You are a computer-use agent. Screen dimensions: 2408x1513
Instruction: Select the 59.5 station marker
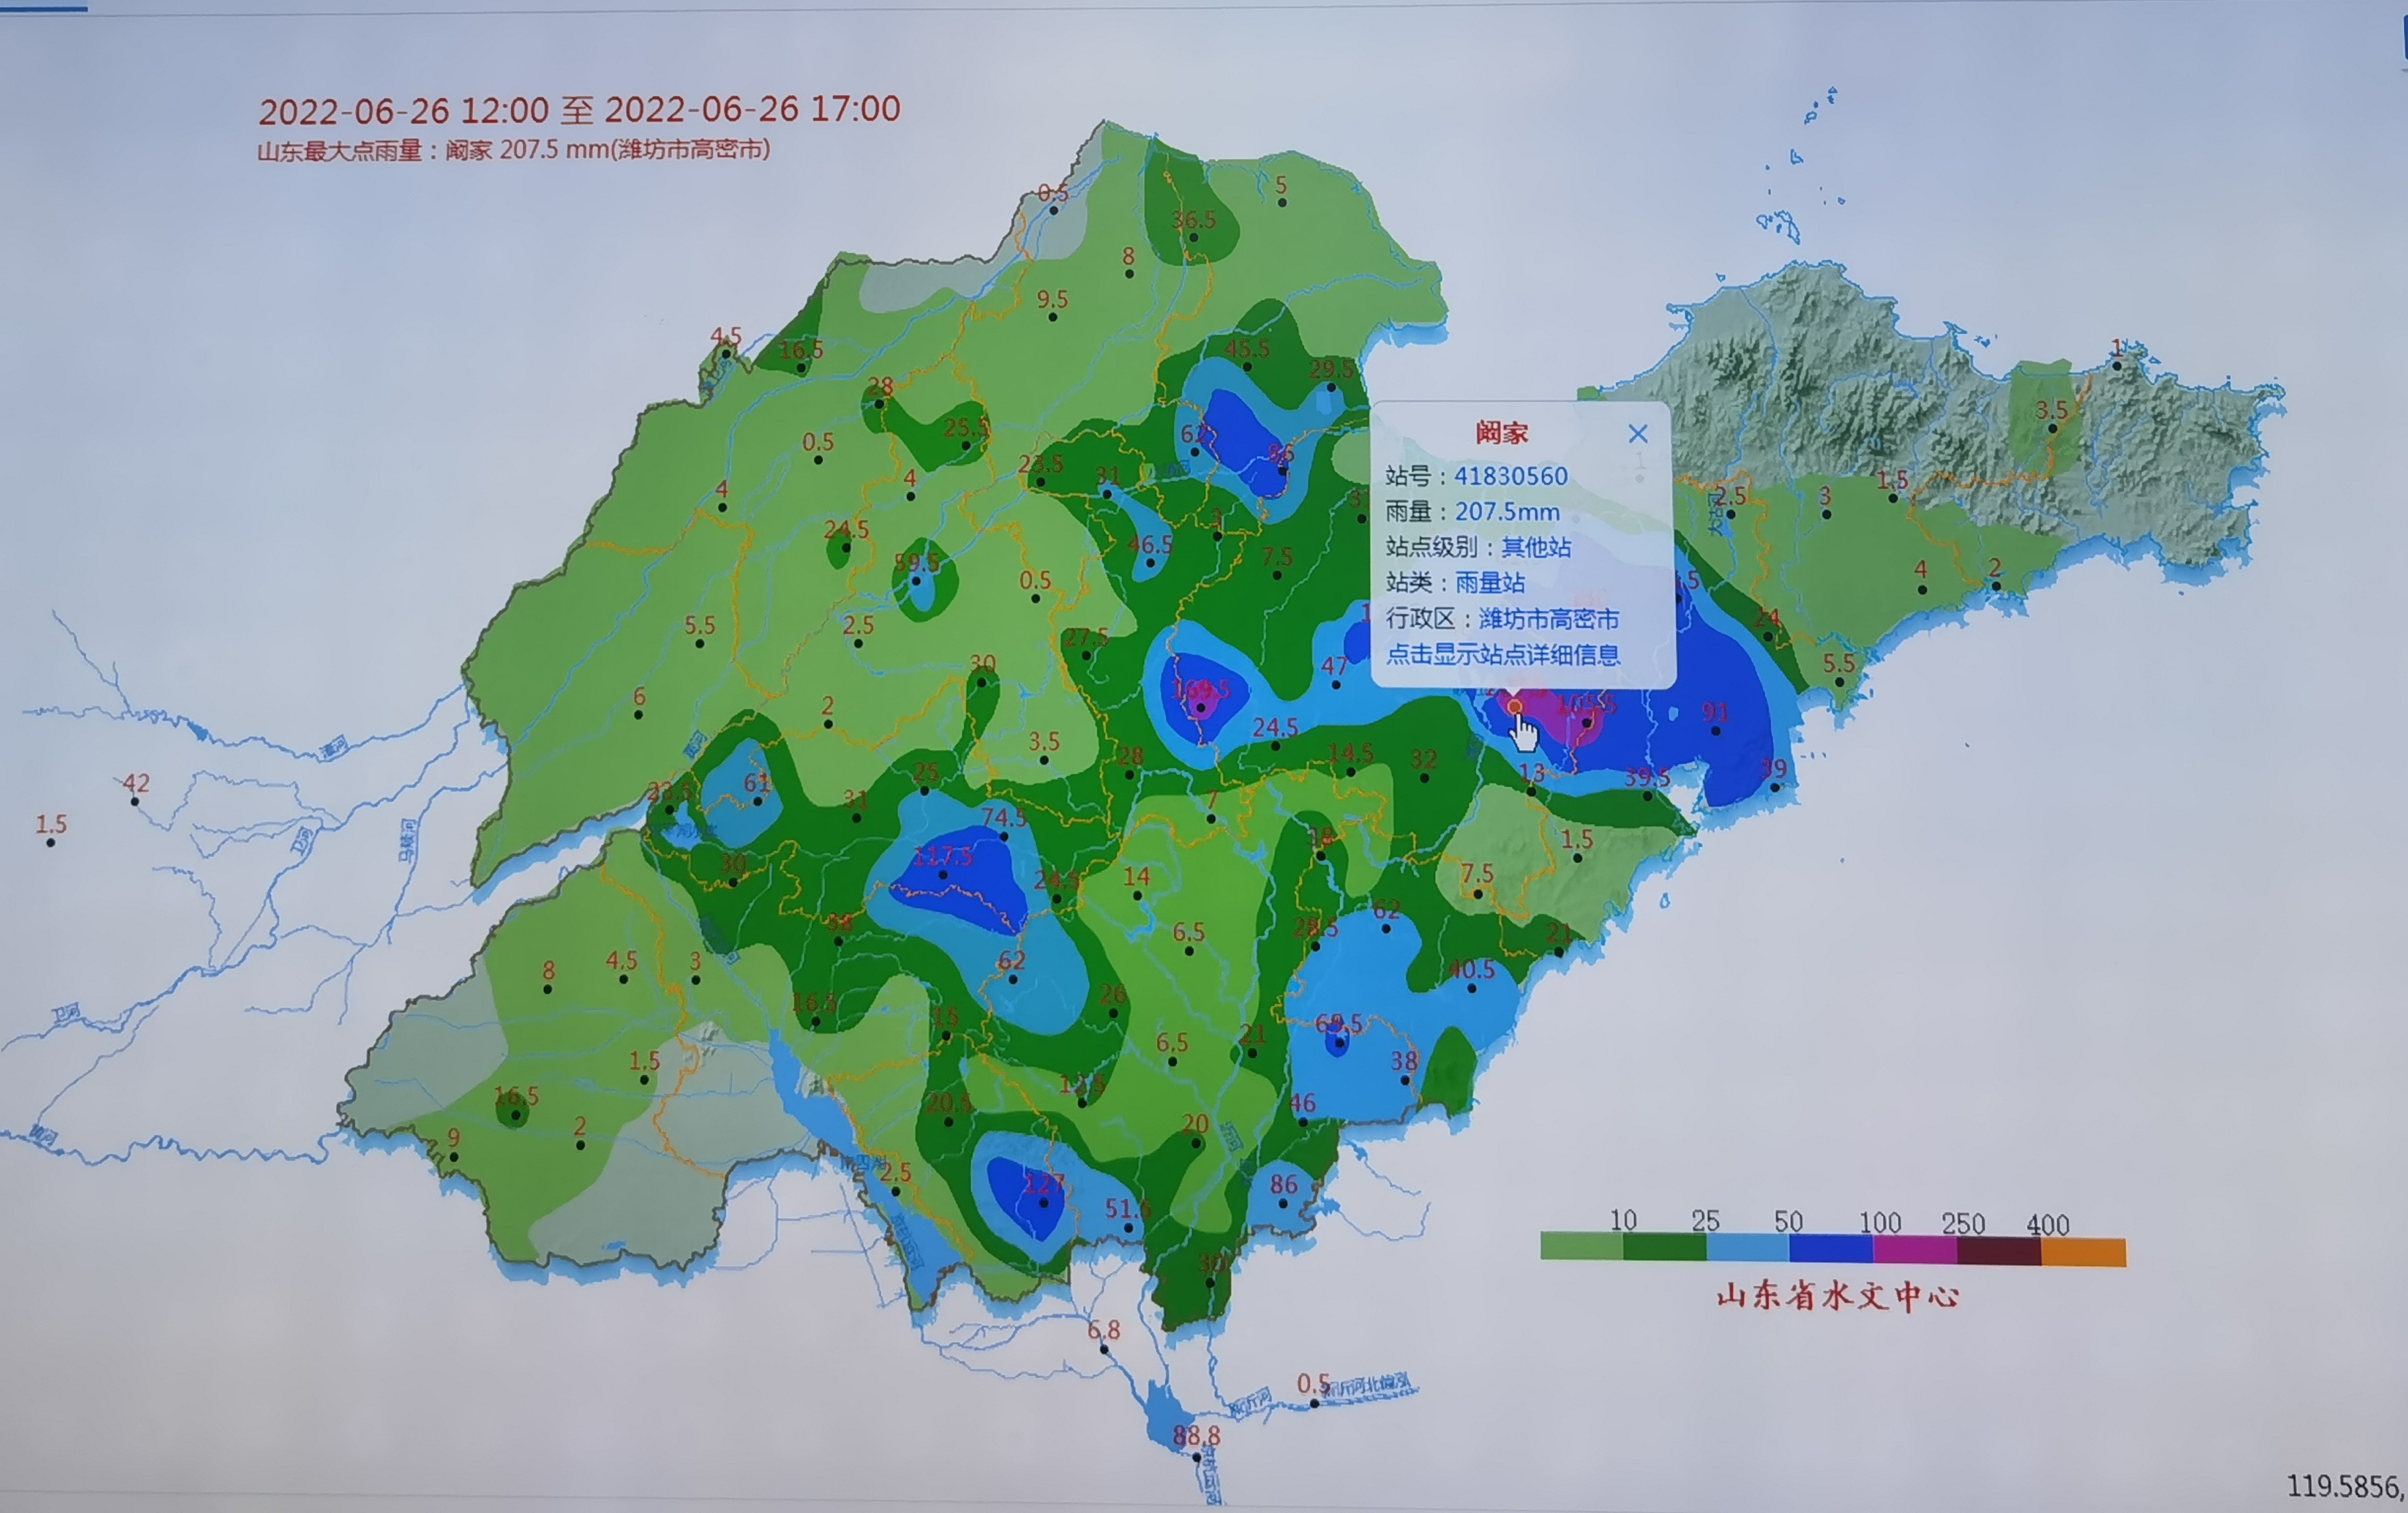(916, 581)
